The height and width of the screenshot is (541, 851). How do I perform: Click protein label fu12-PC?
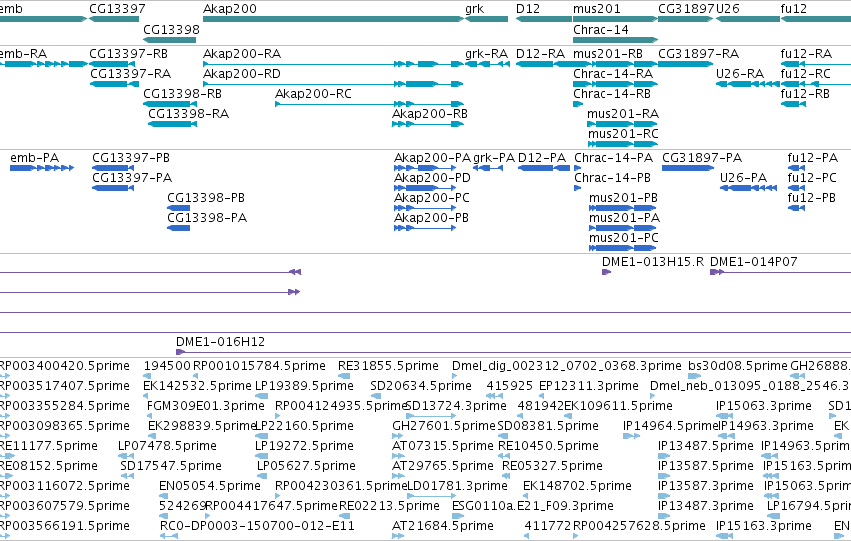[x=812, y=178]
